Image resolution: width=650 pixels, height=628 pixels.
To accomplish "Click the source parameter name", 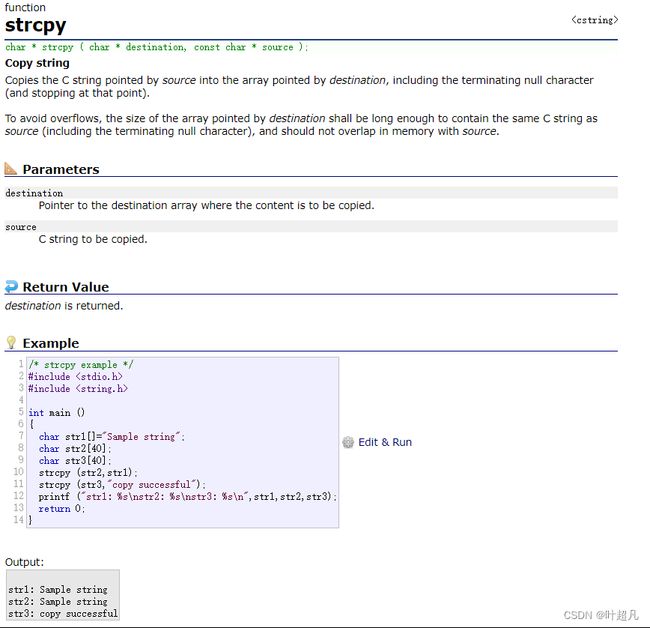I will (21, 227).
